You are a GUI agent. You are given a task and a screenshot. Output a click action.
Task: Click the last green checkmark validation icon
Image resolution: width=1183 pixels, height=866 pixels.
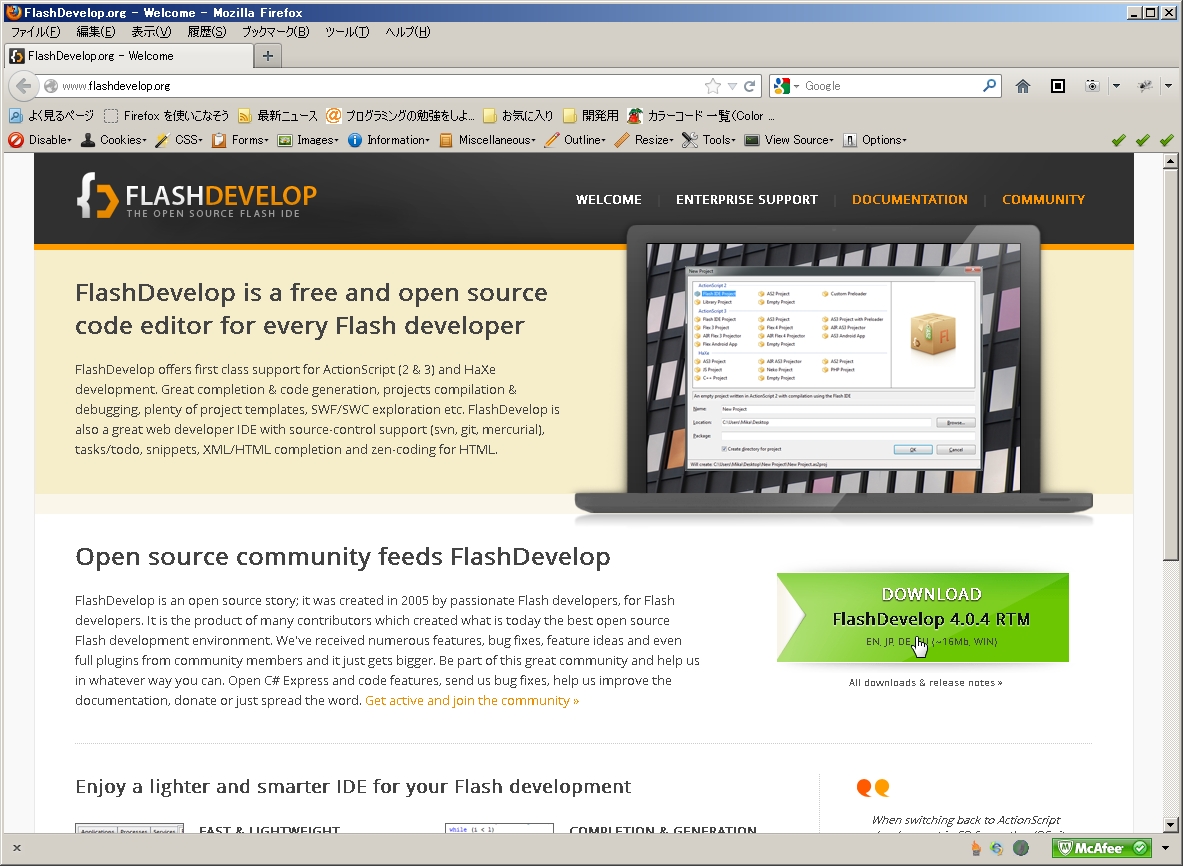point(1167,140)
